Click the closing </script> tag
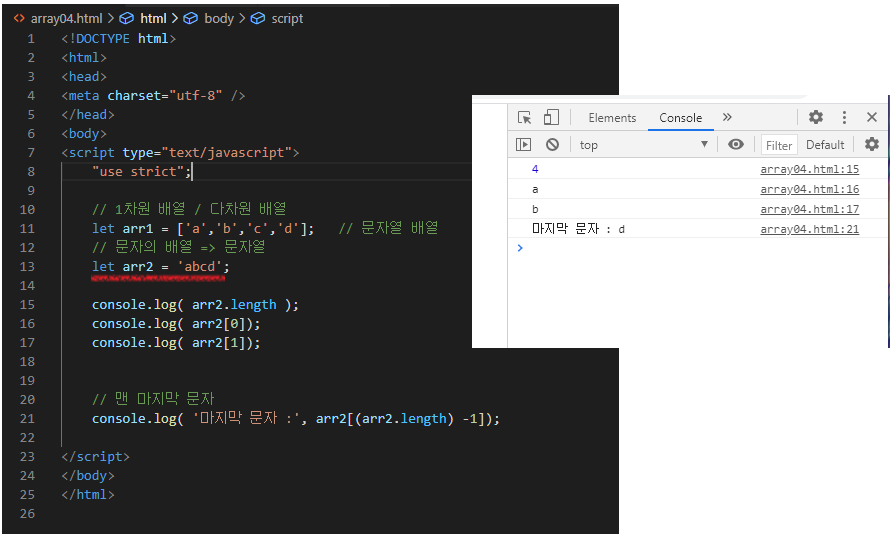The height and width of the screenshot is (538, 896). tap(95, 457)
